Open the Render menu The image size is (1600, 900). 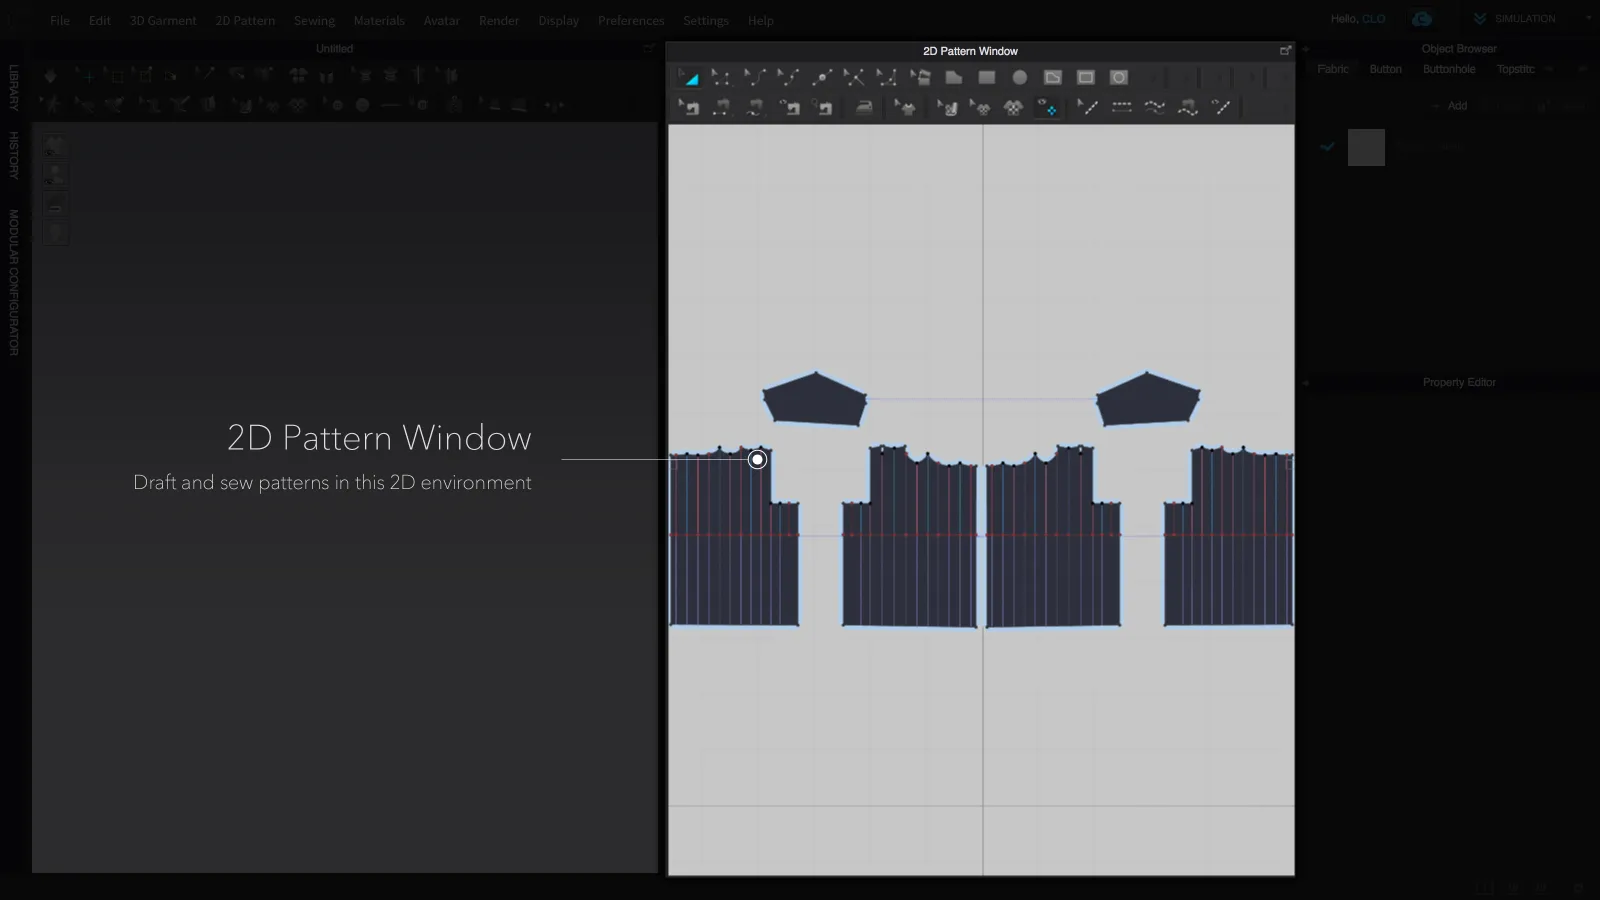point(499,20)
